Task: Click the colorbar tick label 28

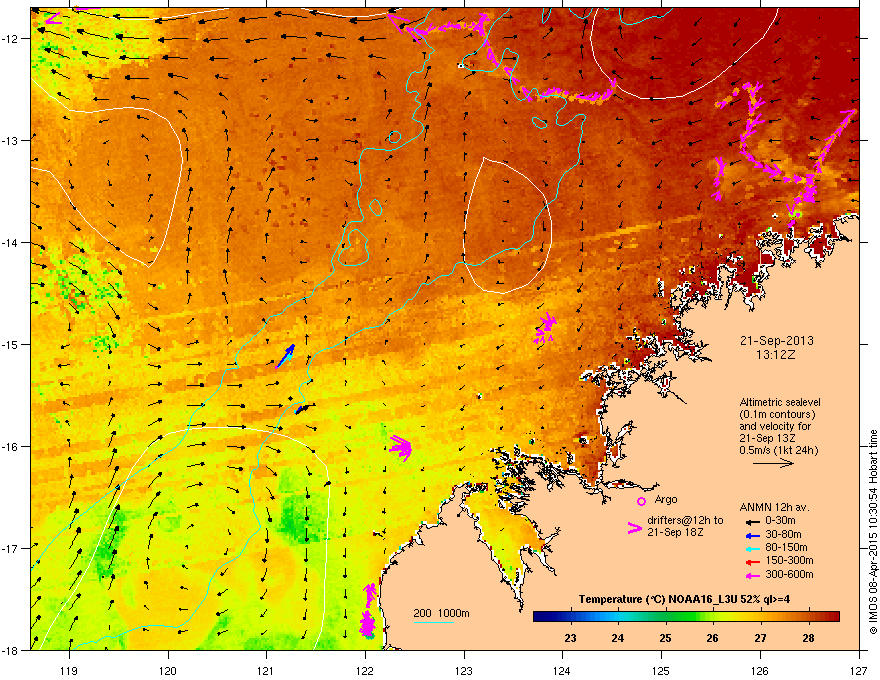Action: click(808, 638)
